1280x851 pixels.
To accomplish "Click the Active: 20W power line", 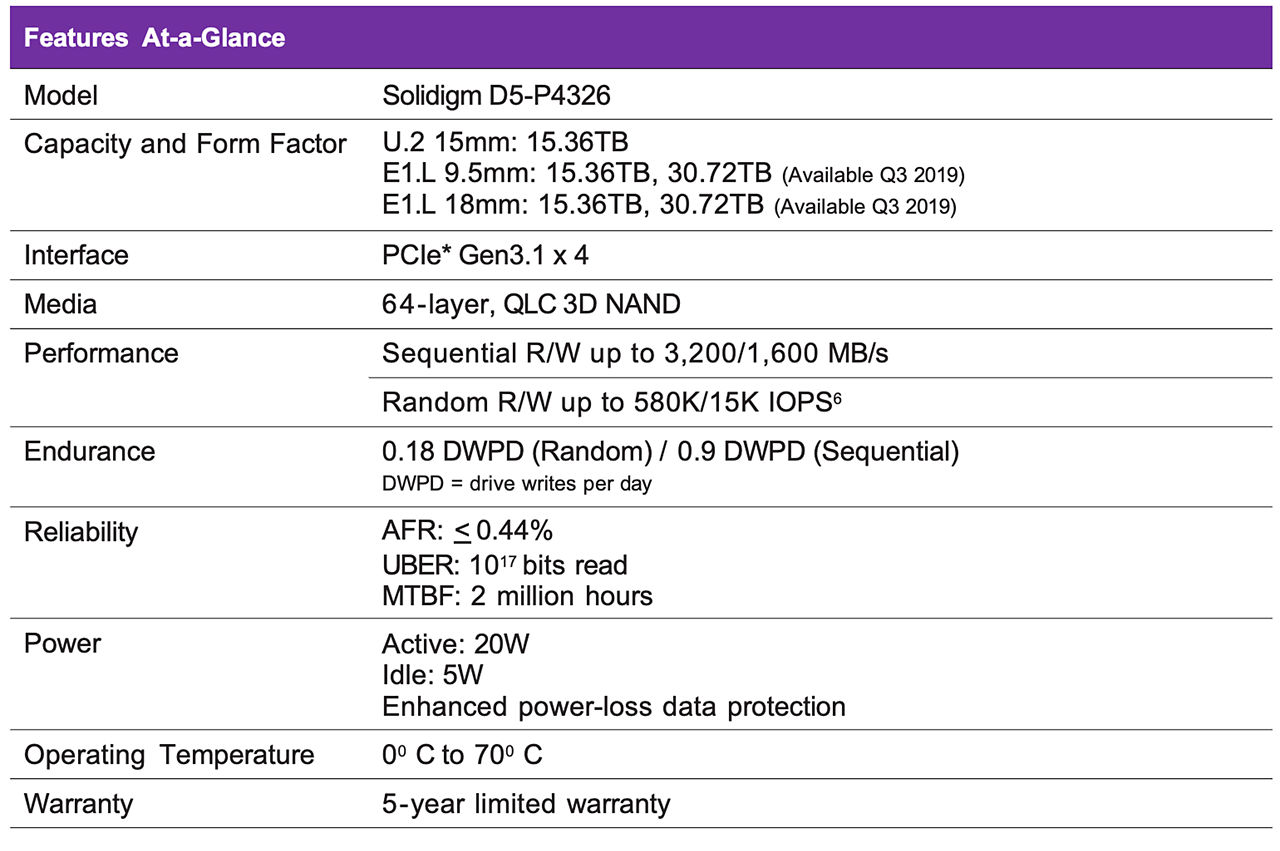I will tap(455, 643).
